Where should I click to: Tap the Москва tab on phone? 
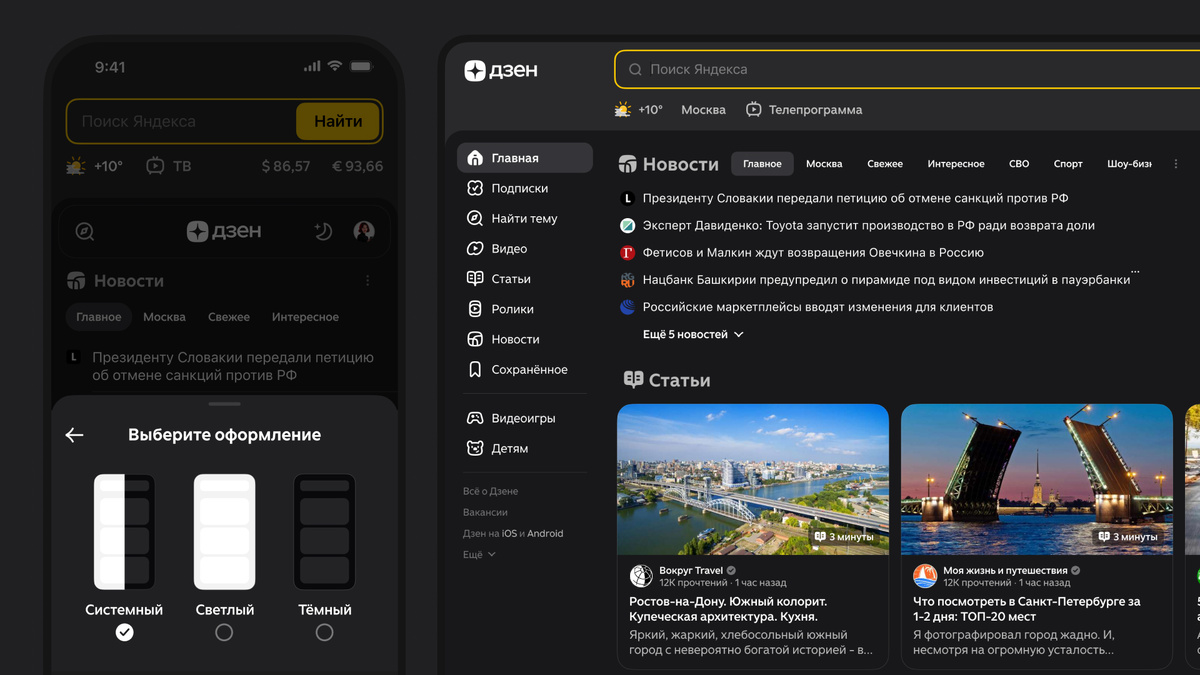click(164, 317)
